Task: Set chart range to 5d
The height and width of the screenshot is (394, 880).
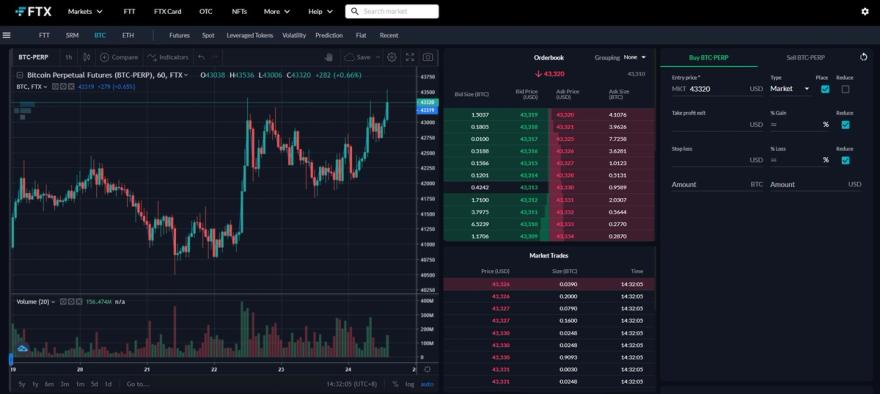Action: click(94, 384)
